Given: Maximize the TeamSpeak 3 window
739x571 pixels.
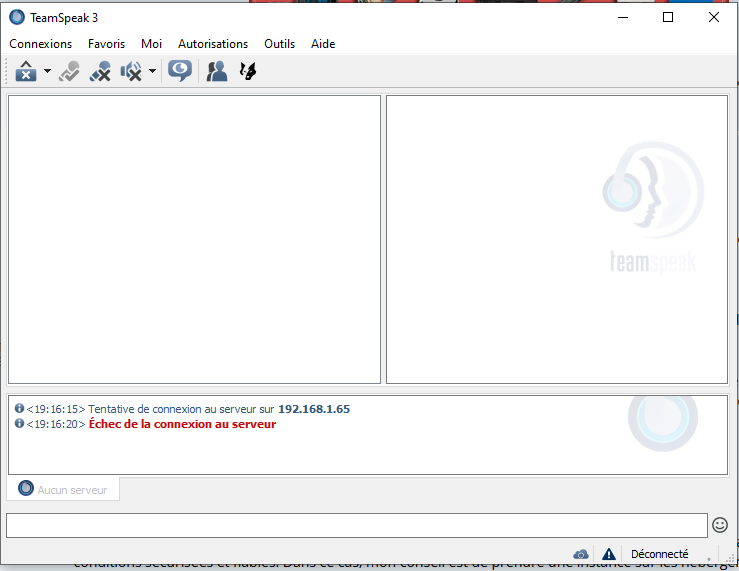Looking at the screenshot, I should pyautogui.click(x=668, y=17).
